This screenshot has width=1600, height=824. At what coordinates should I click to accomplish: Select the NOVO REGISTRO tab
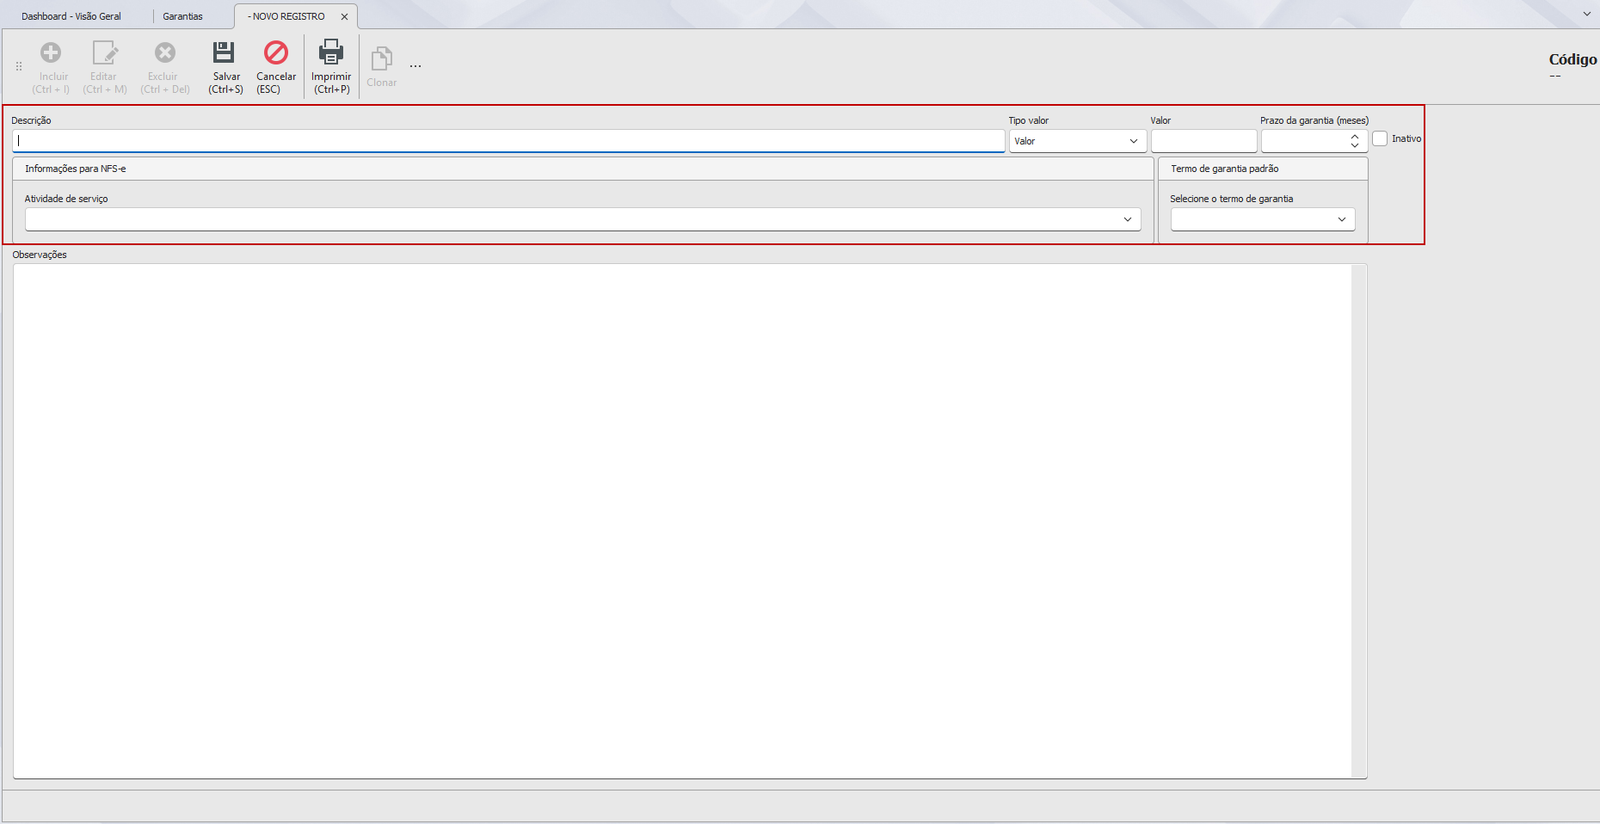point(286,16)
